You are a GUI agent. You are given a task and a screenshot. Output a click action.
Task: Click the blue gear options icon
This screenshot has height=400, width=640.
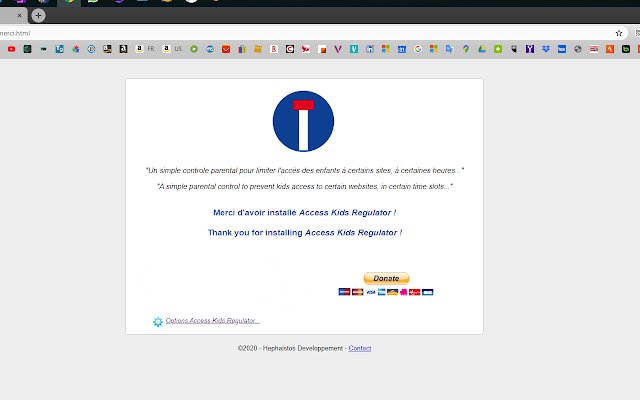point(158,322)
